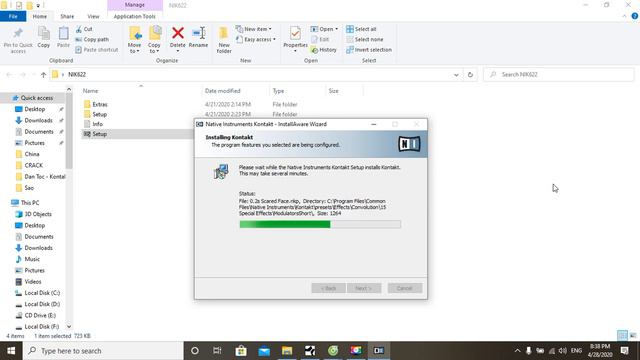640x360 pixels.
Task: Go up one folder level arrow
Action: pos(43,75)
